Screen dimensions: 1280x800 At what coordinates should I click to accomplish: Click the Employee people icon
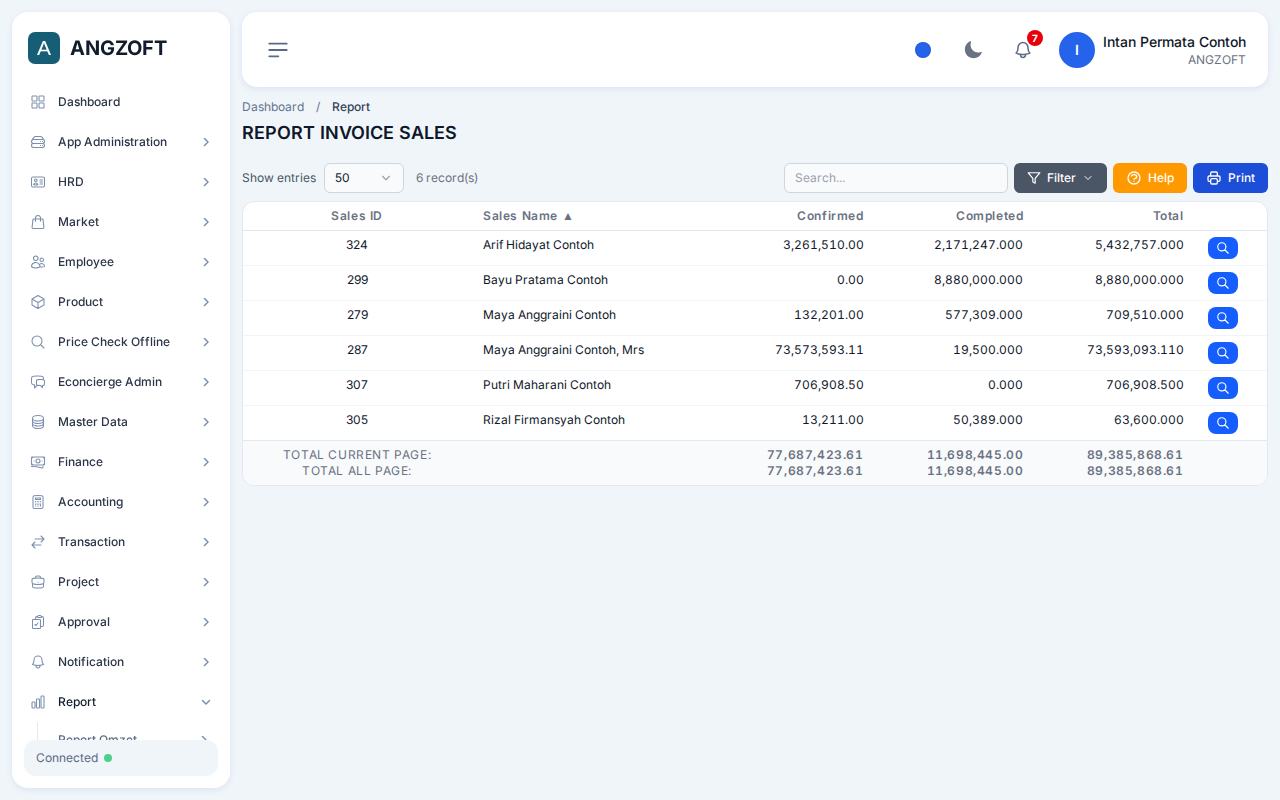click(38, 262)
